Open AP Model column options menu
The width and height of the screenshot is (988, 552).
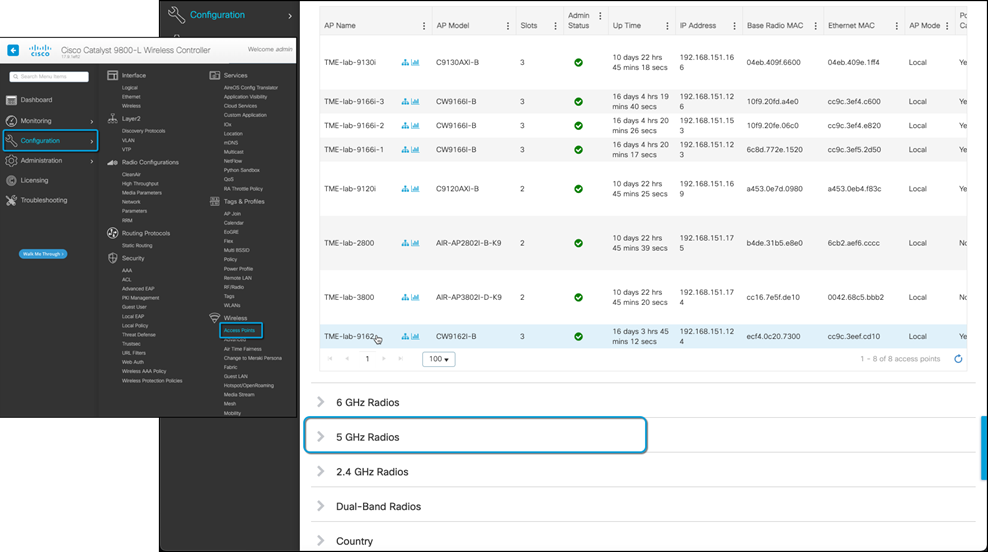[508, 26]
